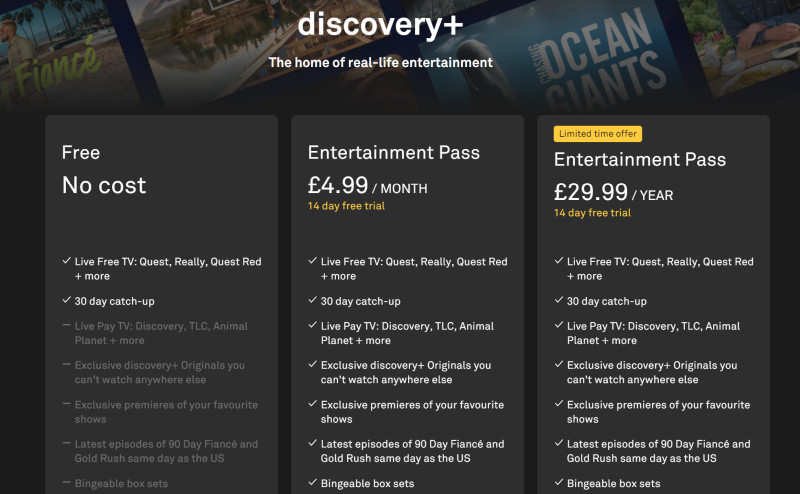Click Latest episodes of 90 Day Fiancé in yearly plan
800x494 pixels.
tap(659, 451)
